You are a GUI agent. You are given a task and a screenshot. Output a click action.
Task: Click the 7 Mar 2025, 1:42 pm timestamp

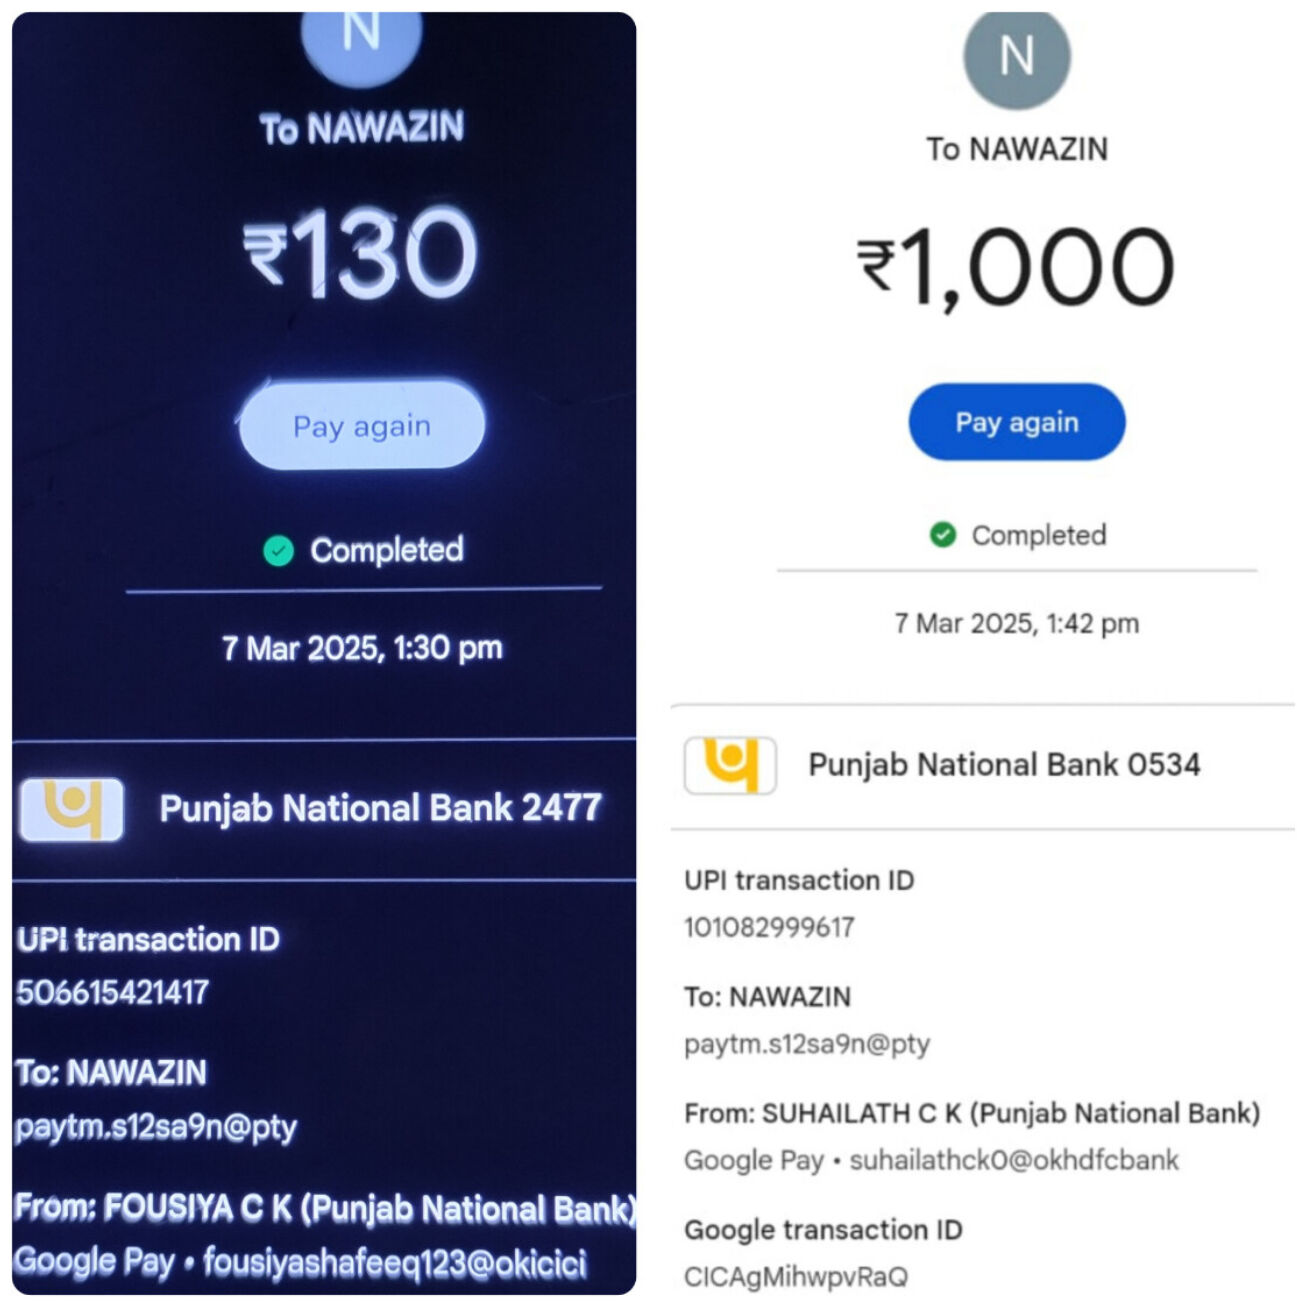[1016, 623]
